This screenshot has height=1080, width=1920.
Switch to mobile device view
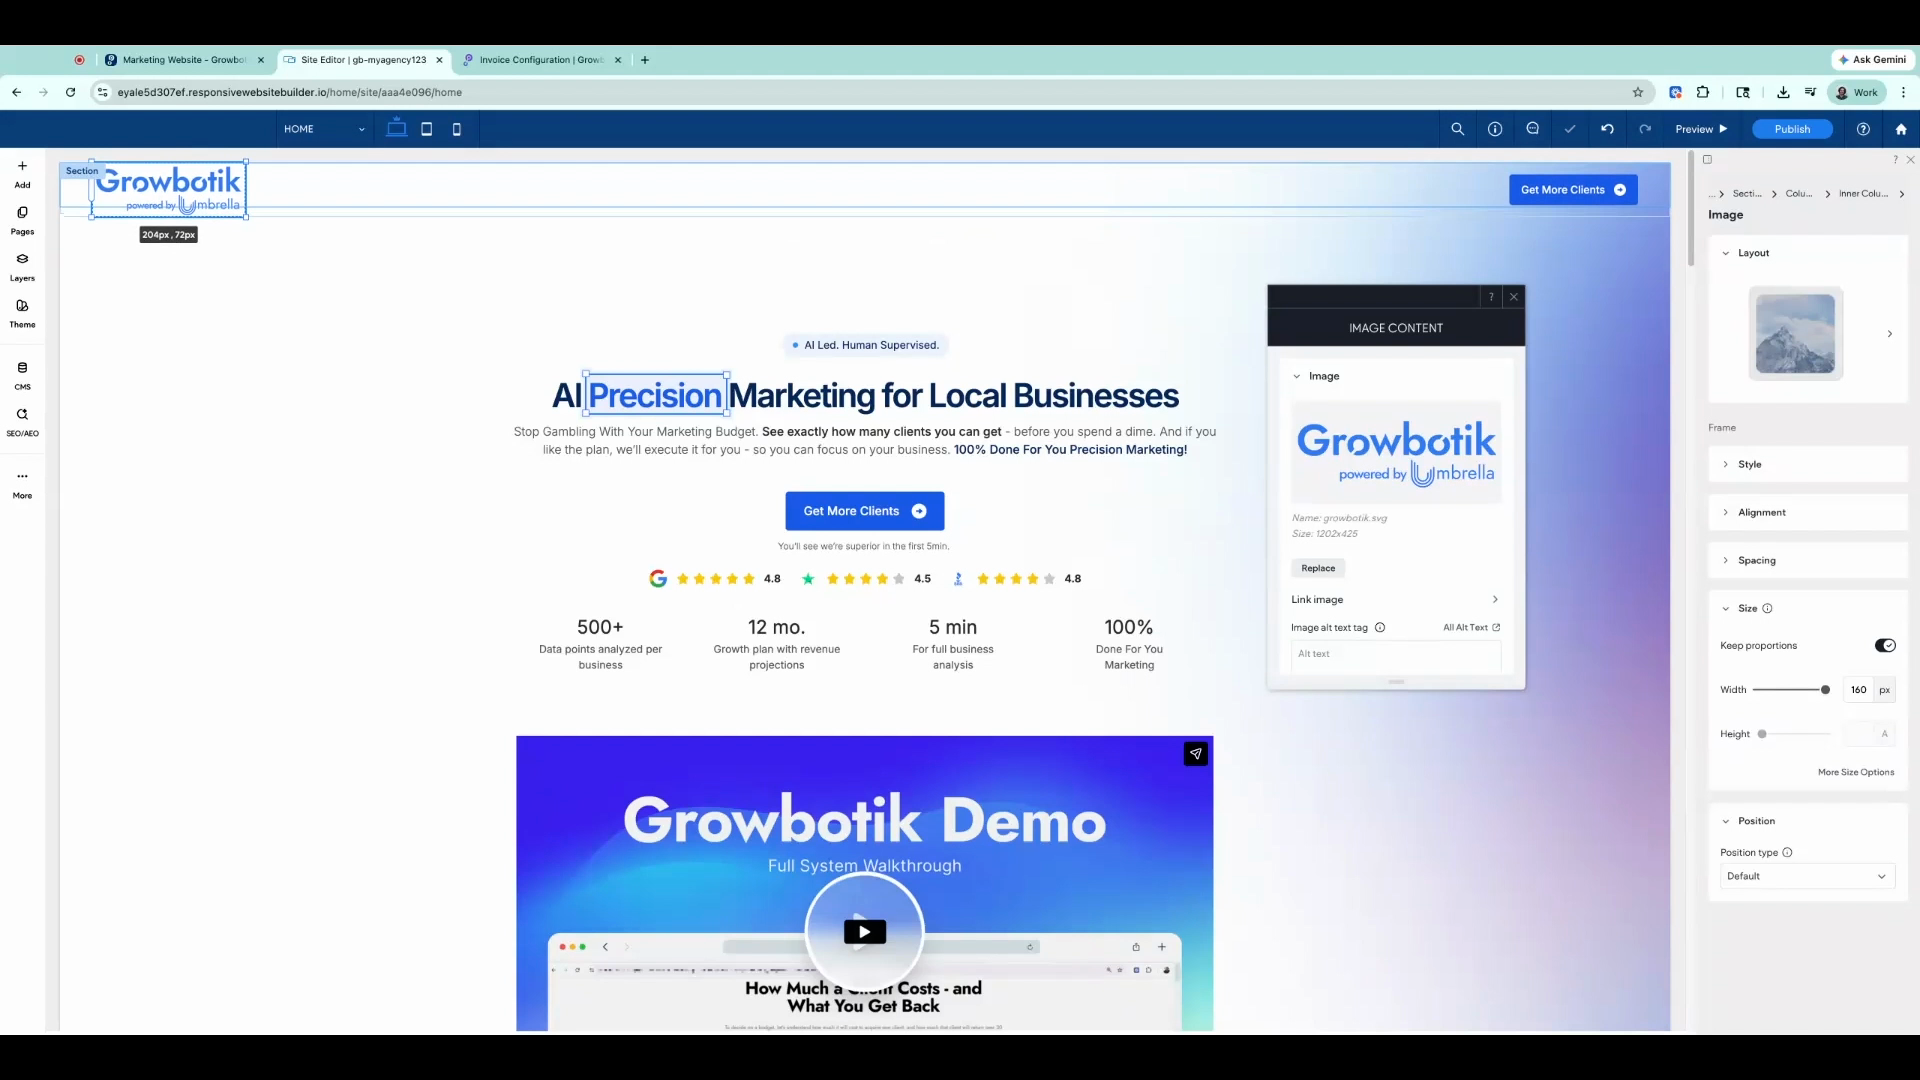pos(457,129)
